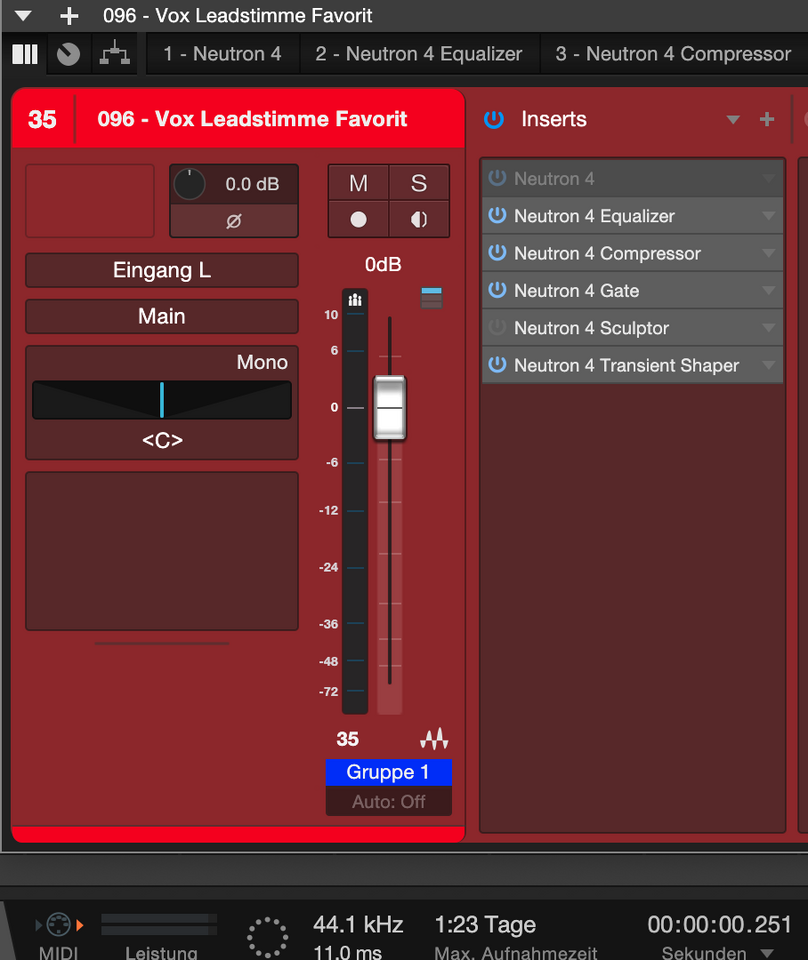Click the circular dotted activity indicator

tap(267, 937)
